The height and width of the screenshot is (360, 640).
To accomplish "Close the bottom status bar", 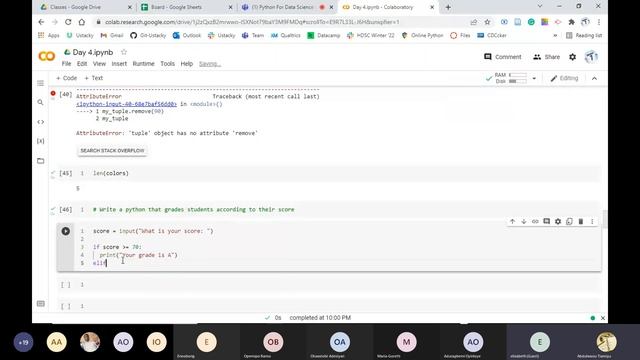I will click(x=603, y=318).
